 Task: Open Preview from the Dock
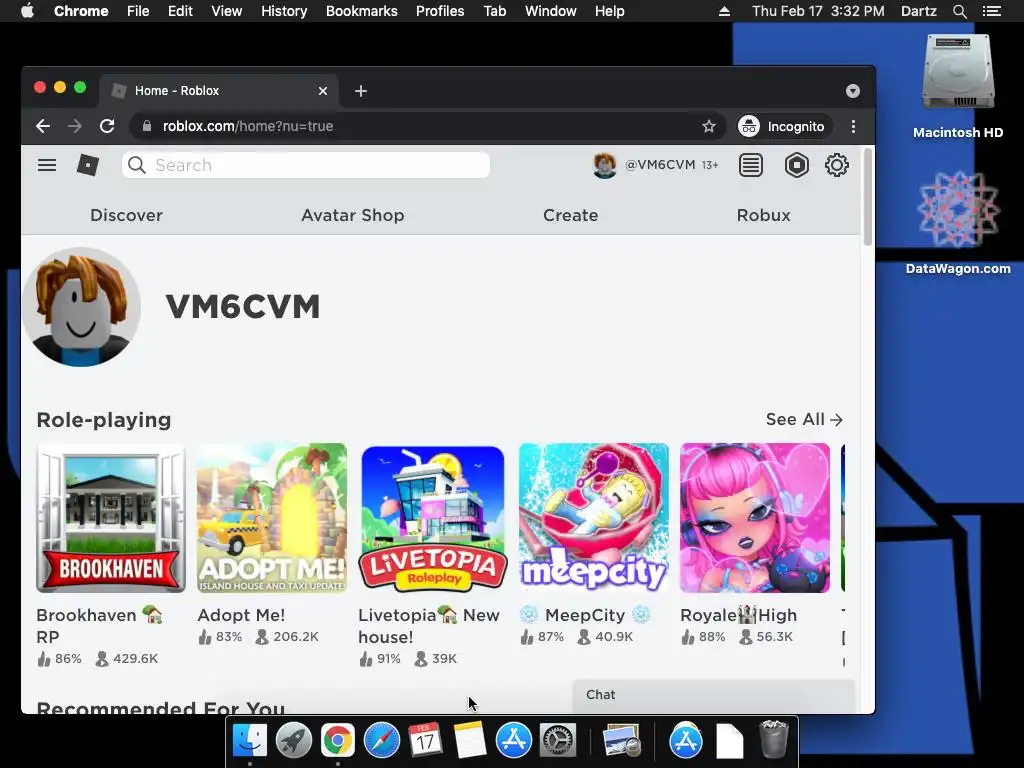[x=622, y=741]
